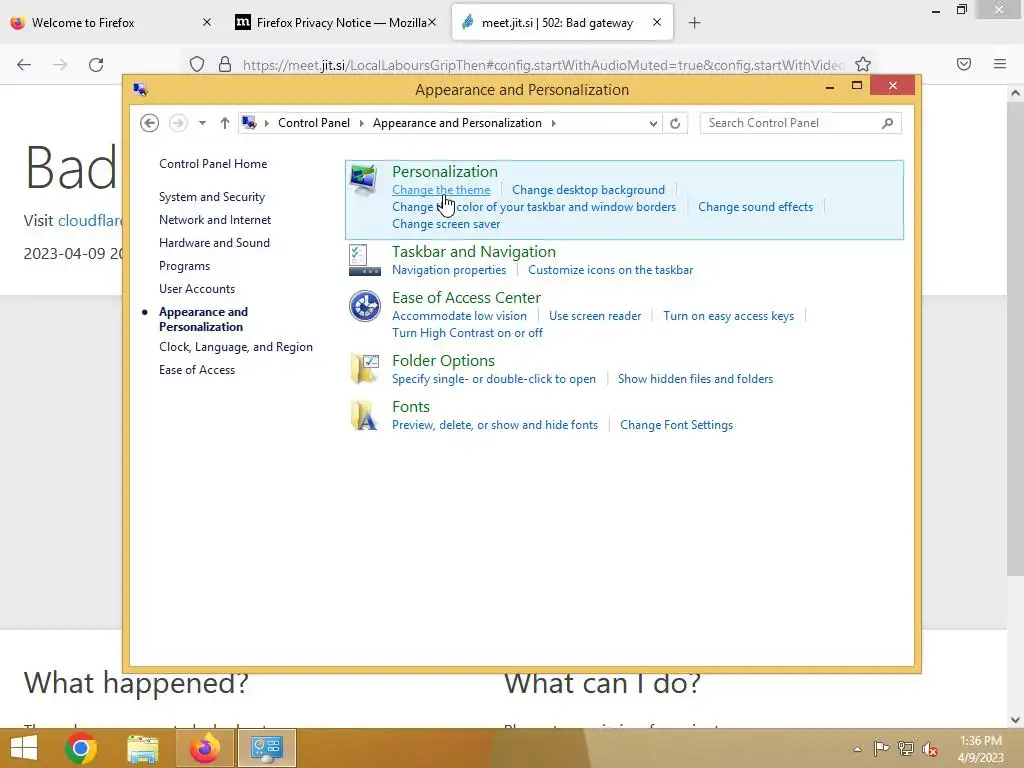Open Hardware and Sound category
This screenshot has width=1024, height=768.
214,242
